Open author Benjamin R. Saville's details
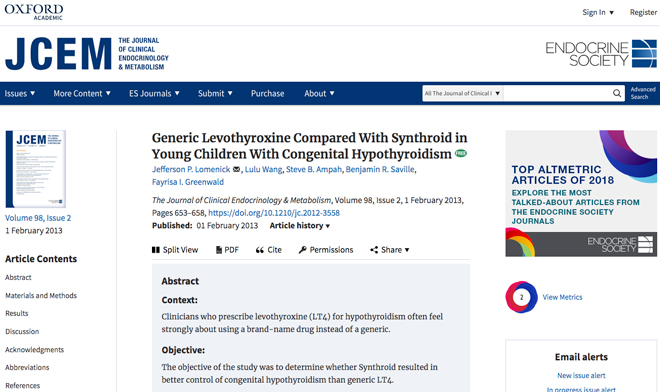Viewport: 660px width, 392px height. pos(380,169)
